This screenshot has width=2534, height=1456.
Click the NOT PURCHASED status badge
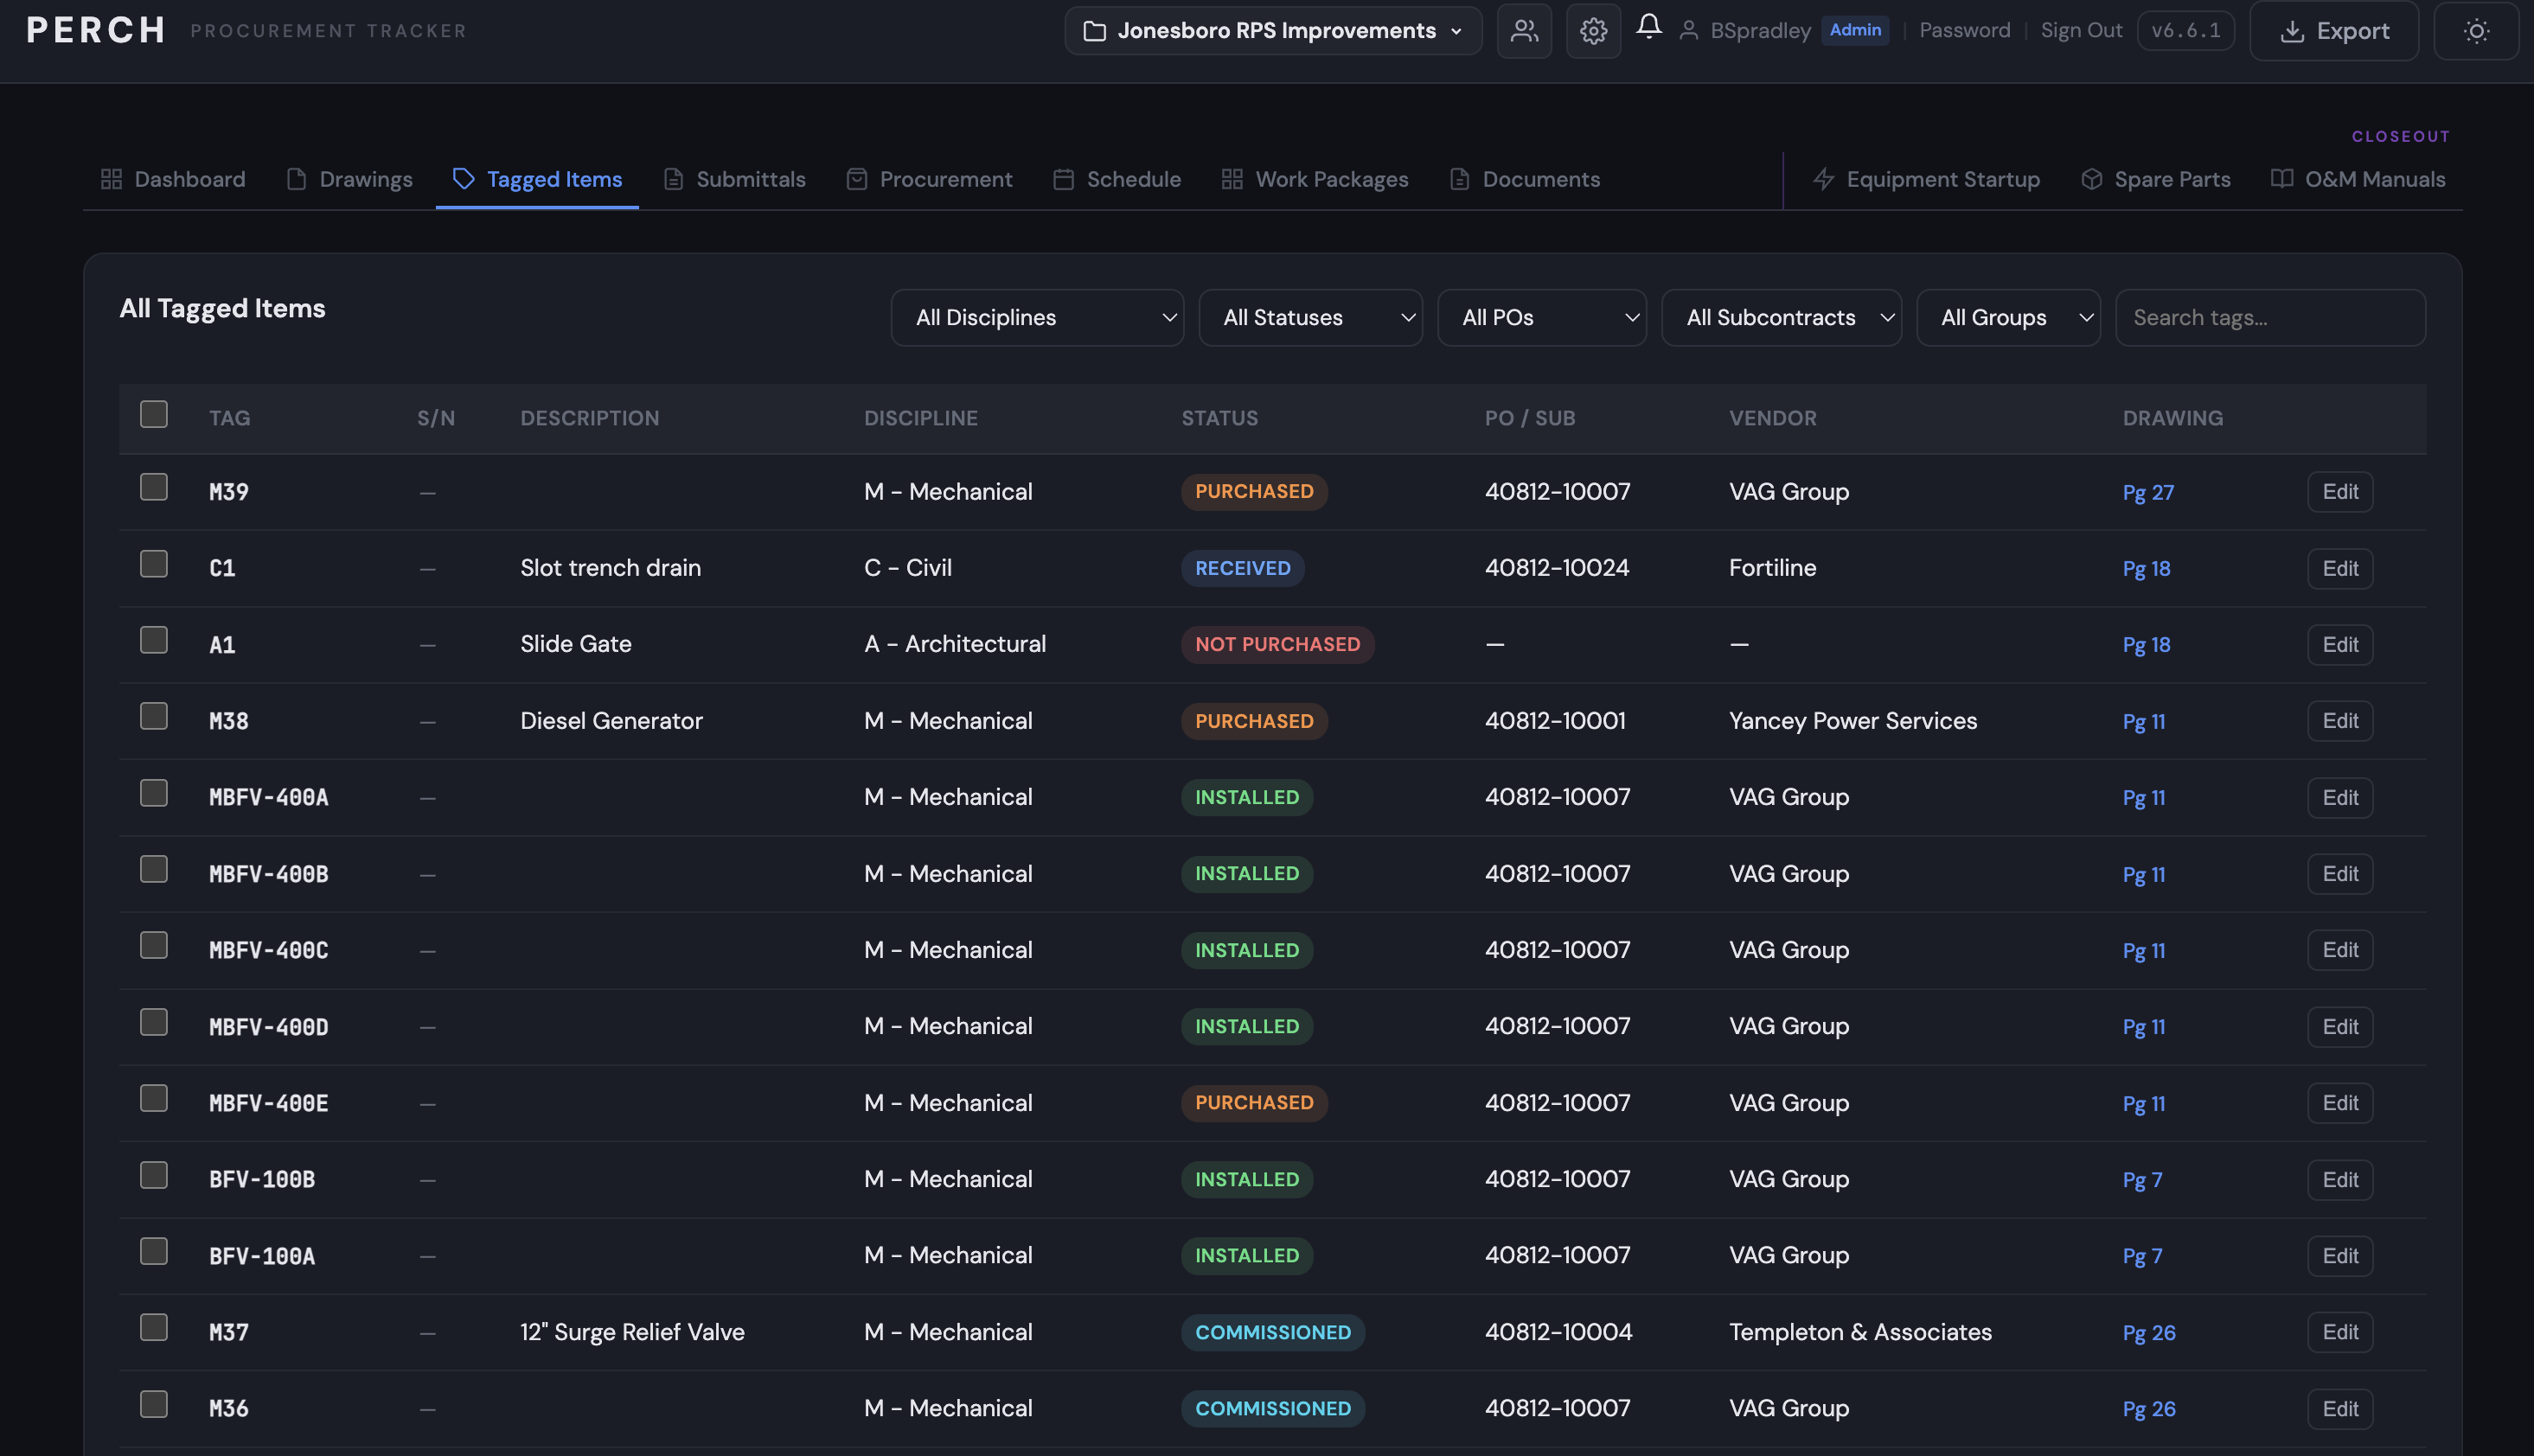1277,644
